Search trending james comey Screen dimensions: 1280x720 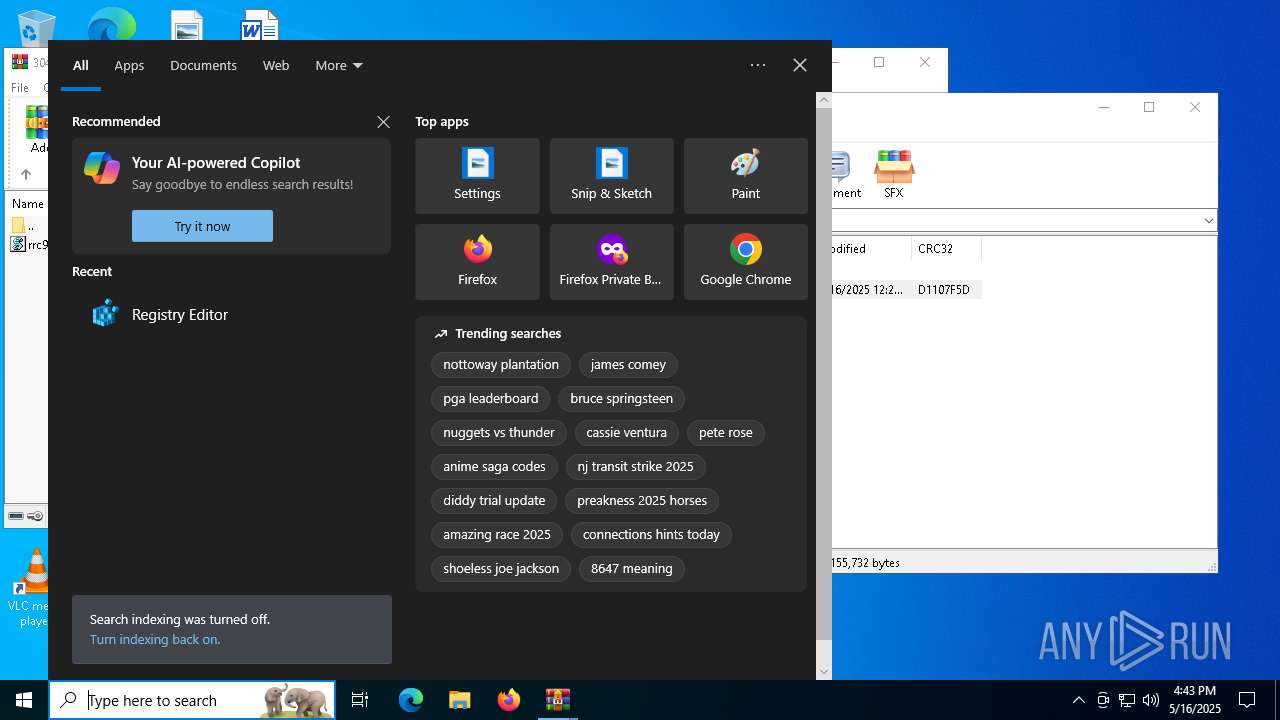coord(628,365)
